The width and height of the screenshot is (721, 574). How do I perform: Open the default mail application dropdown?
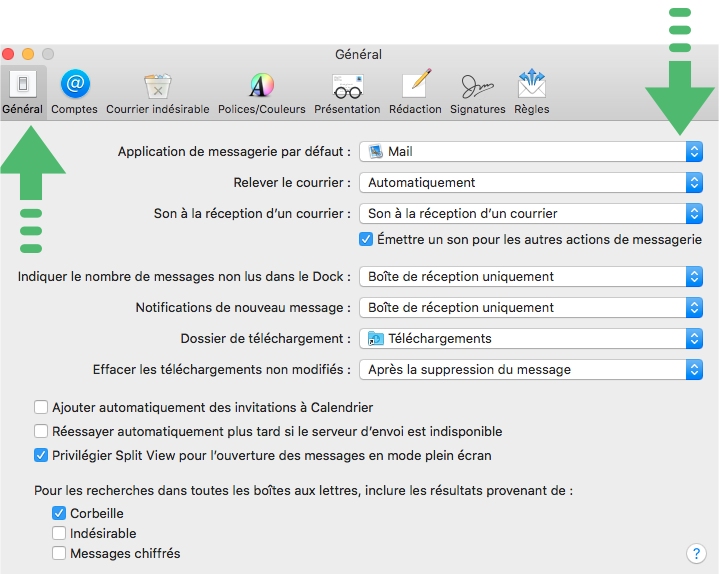click(x=530, y=152)
